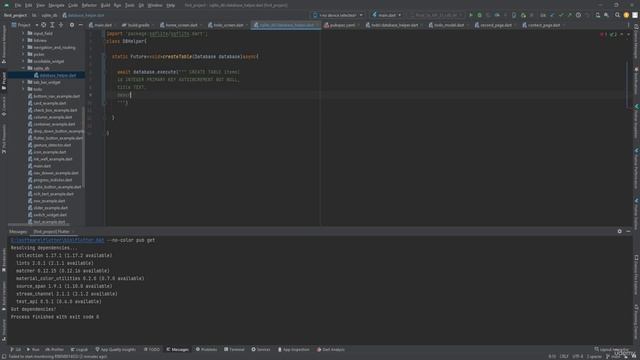Select the Flutter tab in Messages panel
The width and height of the screenshot is (640, 360).
pos(51,231)
